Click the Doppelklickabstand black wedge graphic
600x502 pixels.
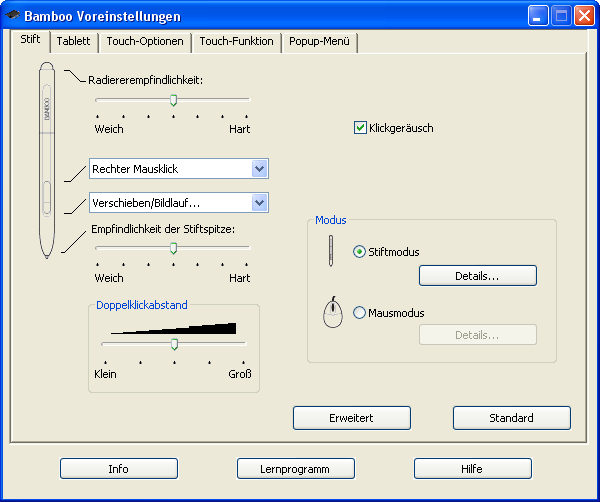pos(174,327)
